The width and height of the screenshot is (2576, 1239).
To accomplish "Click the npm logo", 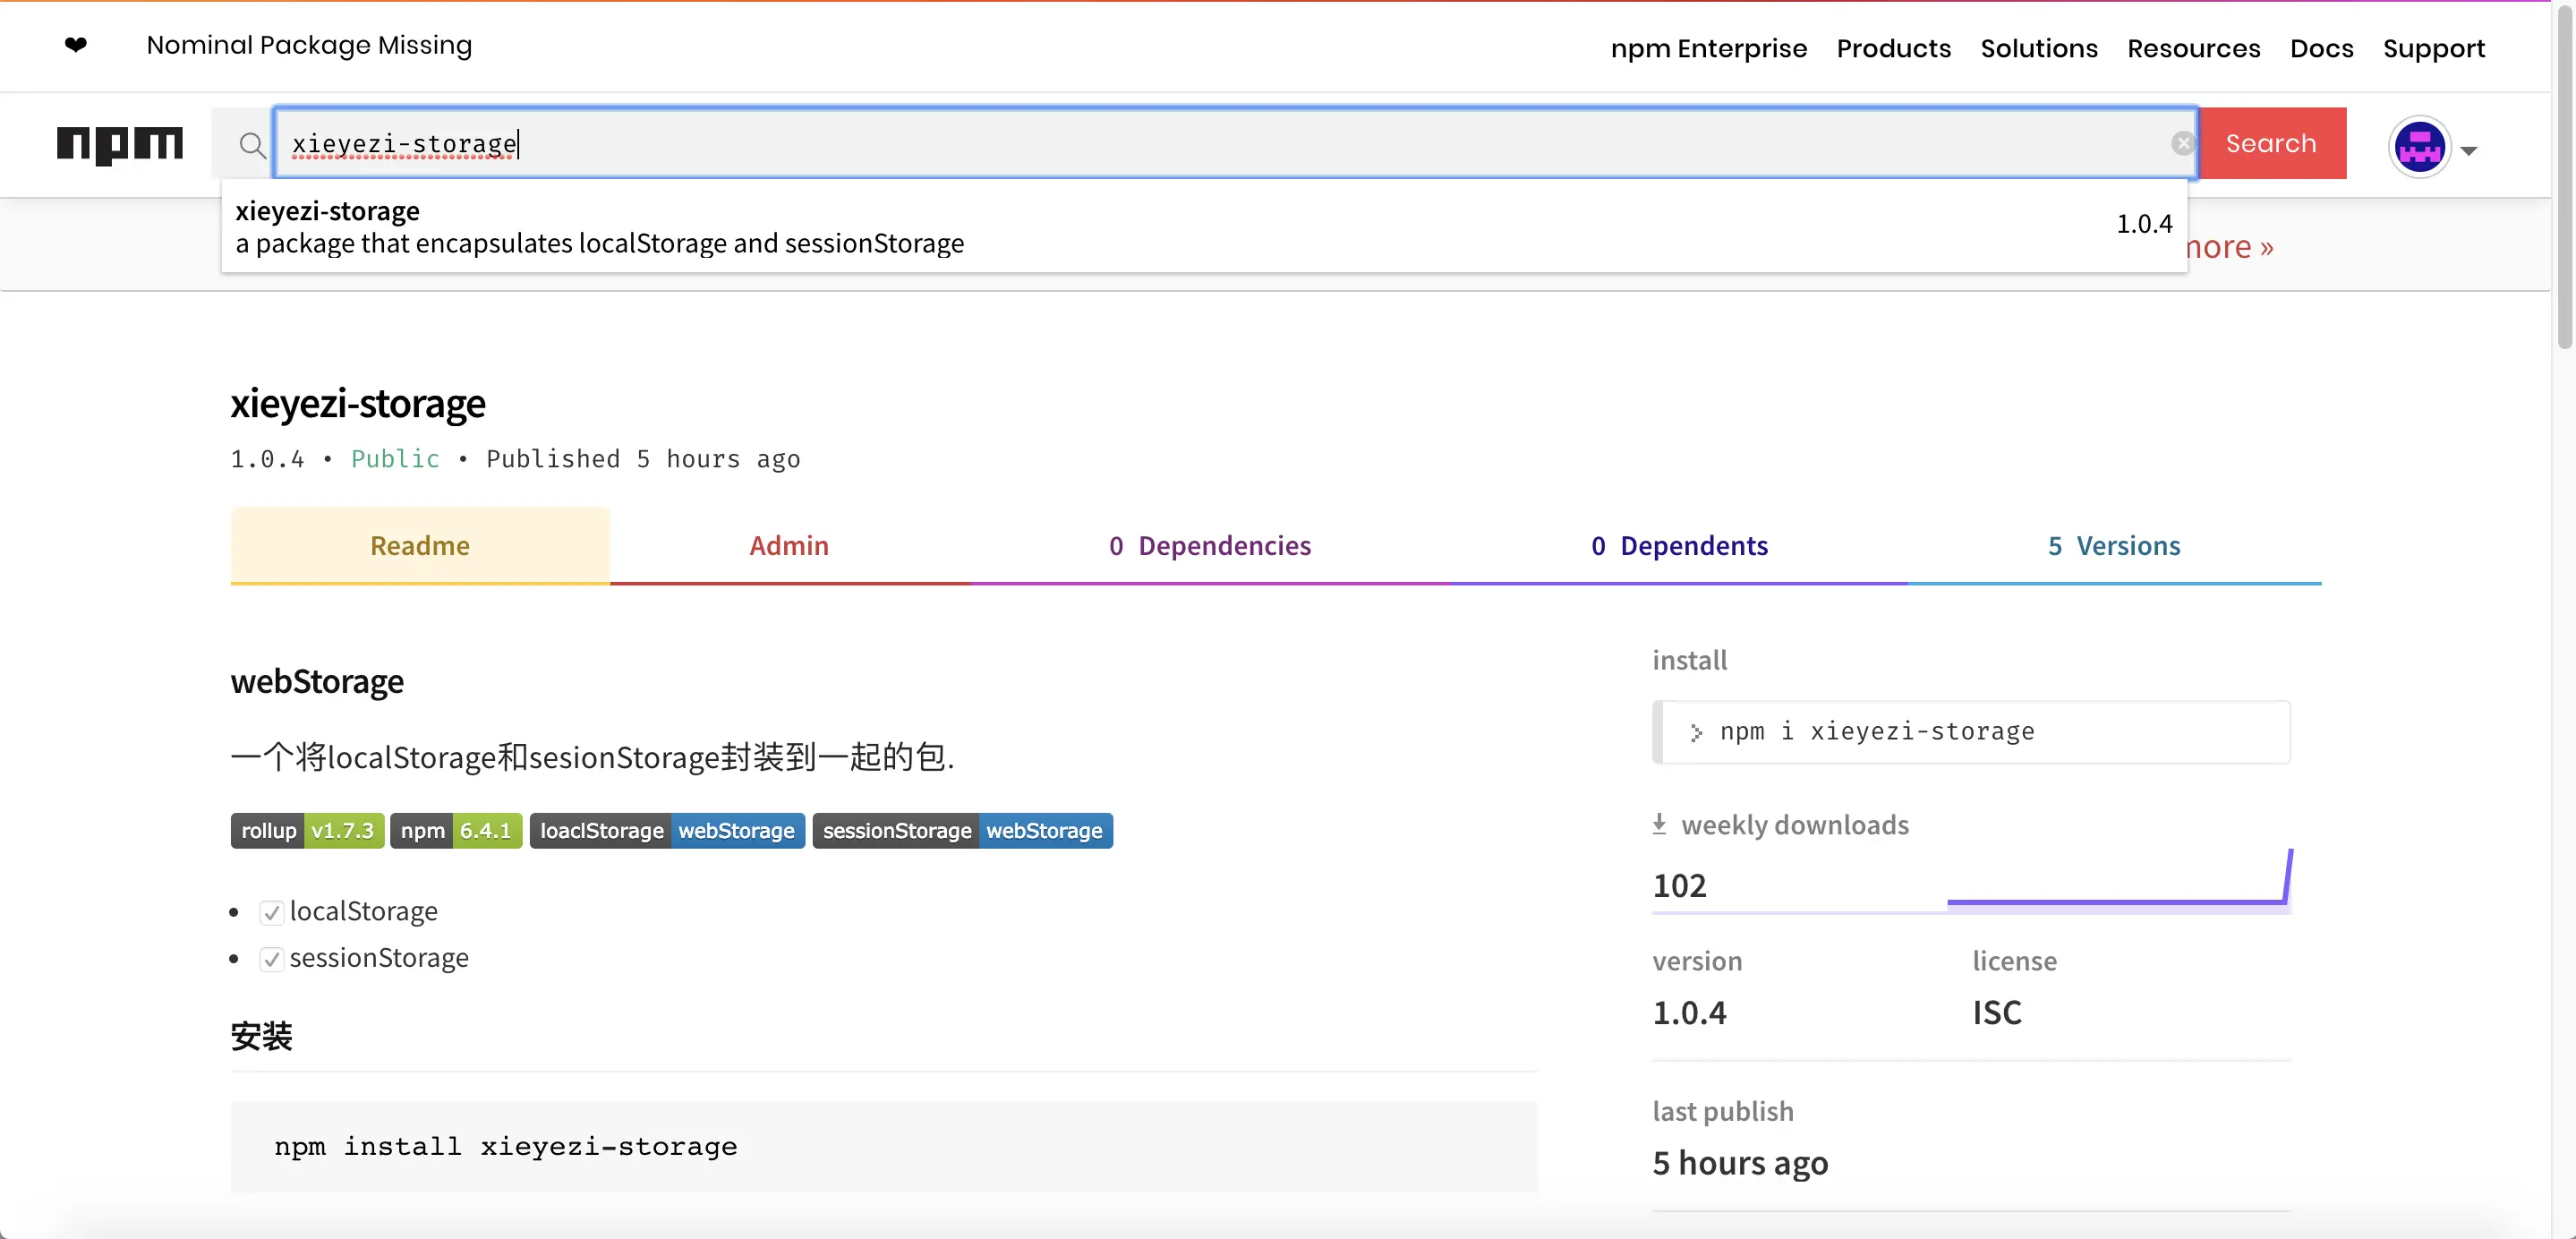I will pos(119,145).
